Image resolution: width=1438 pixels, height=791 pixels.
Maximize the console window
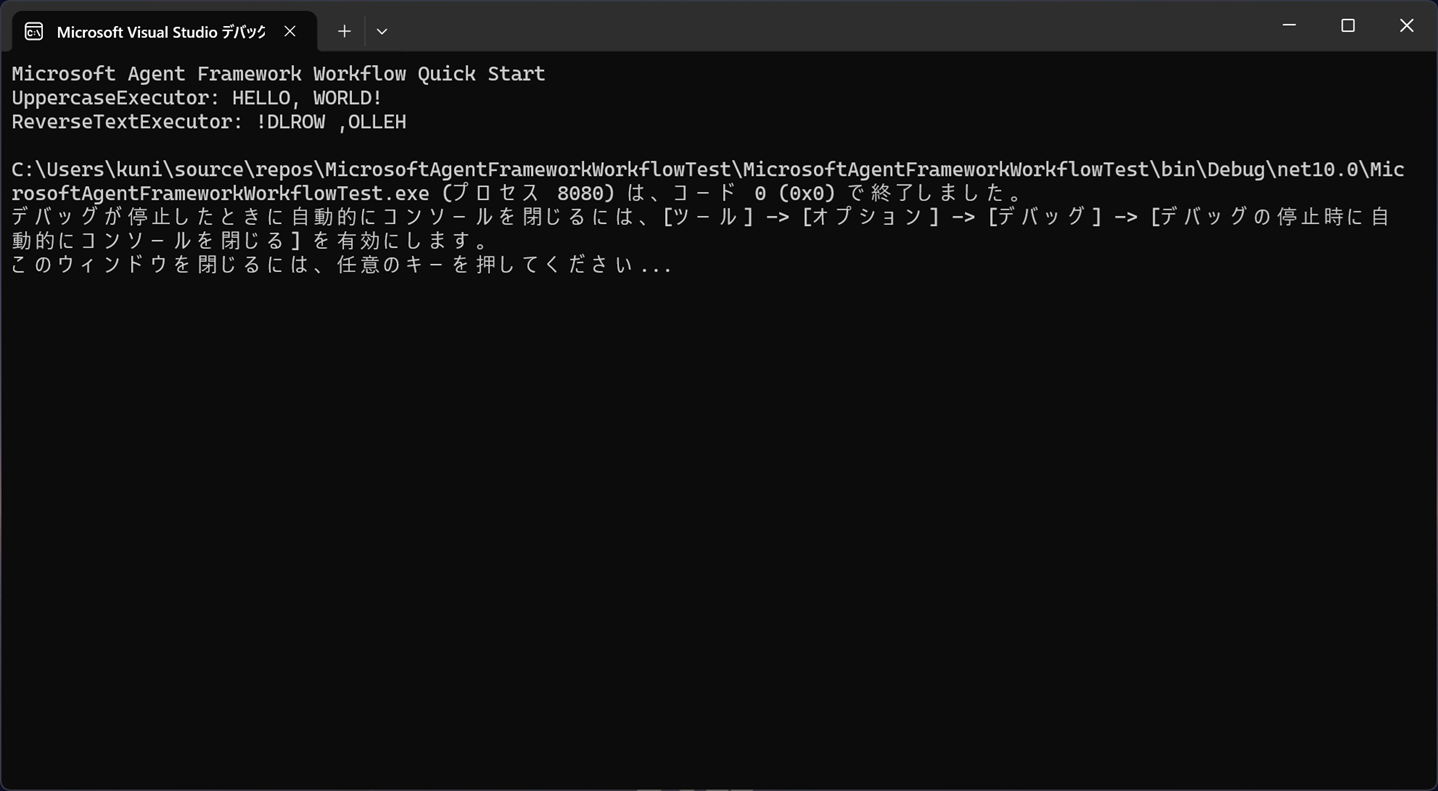click(x=1348, y=26)
